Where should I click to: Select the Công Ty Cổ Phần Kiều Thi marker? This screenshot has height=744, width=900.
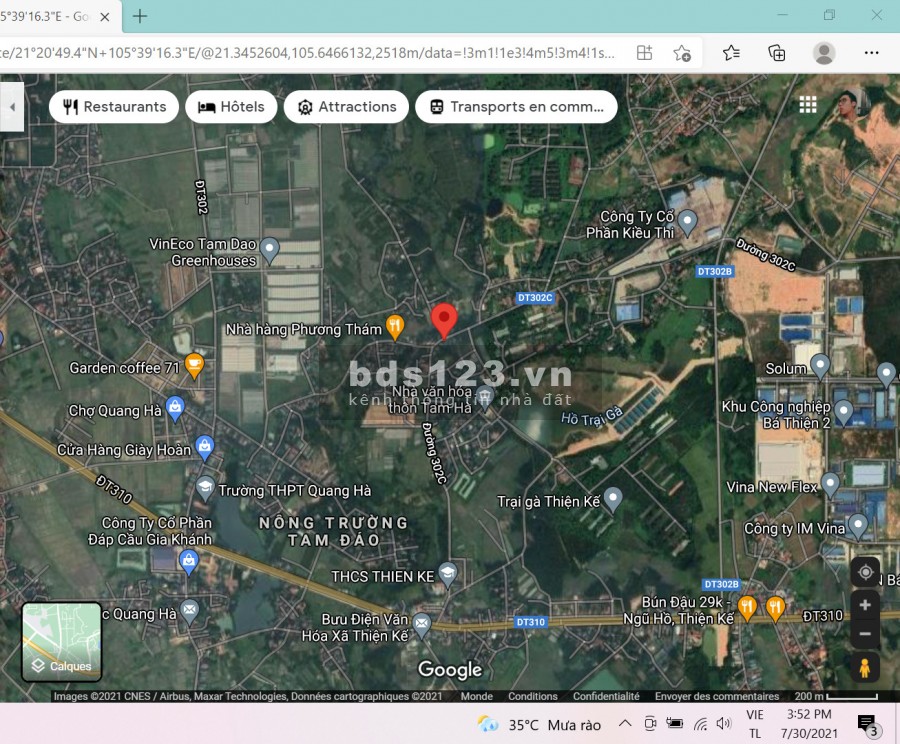tap(688, 222)
